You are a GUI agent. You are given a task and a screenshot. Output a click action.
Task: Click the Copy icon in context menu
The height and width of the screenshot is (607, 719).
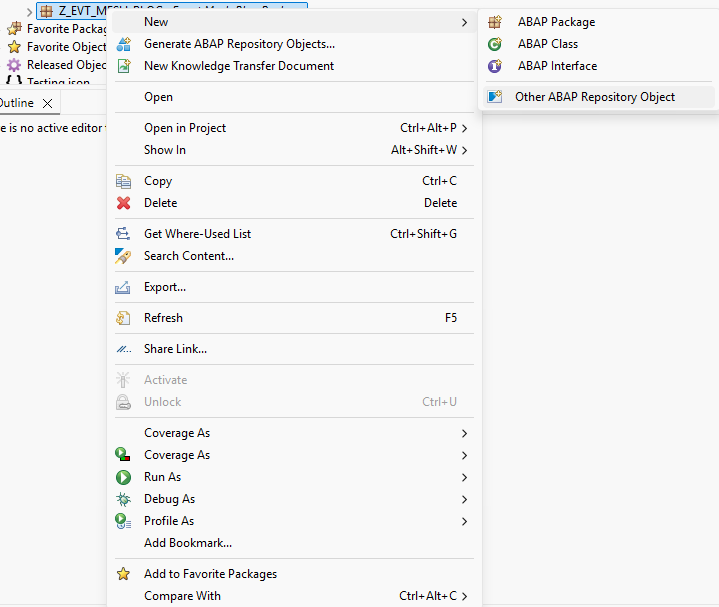pyautogui.click(x=124, y=181)
